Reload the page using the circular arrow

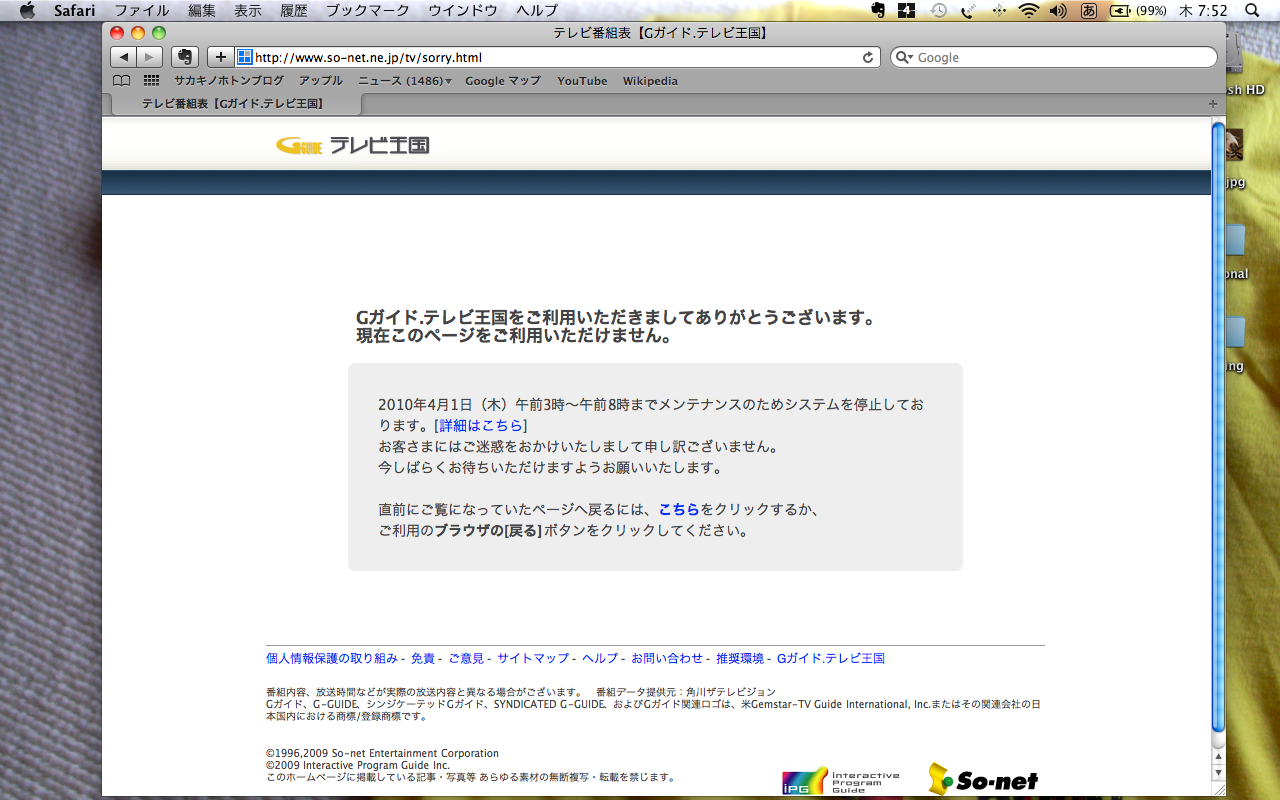pos(869,57)
